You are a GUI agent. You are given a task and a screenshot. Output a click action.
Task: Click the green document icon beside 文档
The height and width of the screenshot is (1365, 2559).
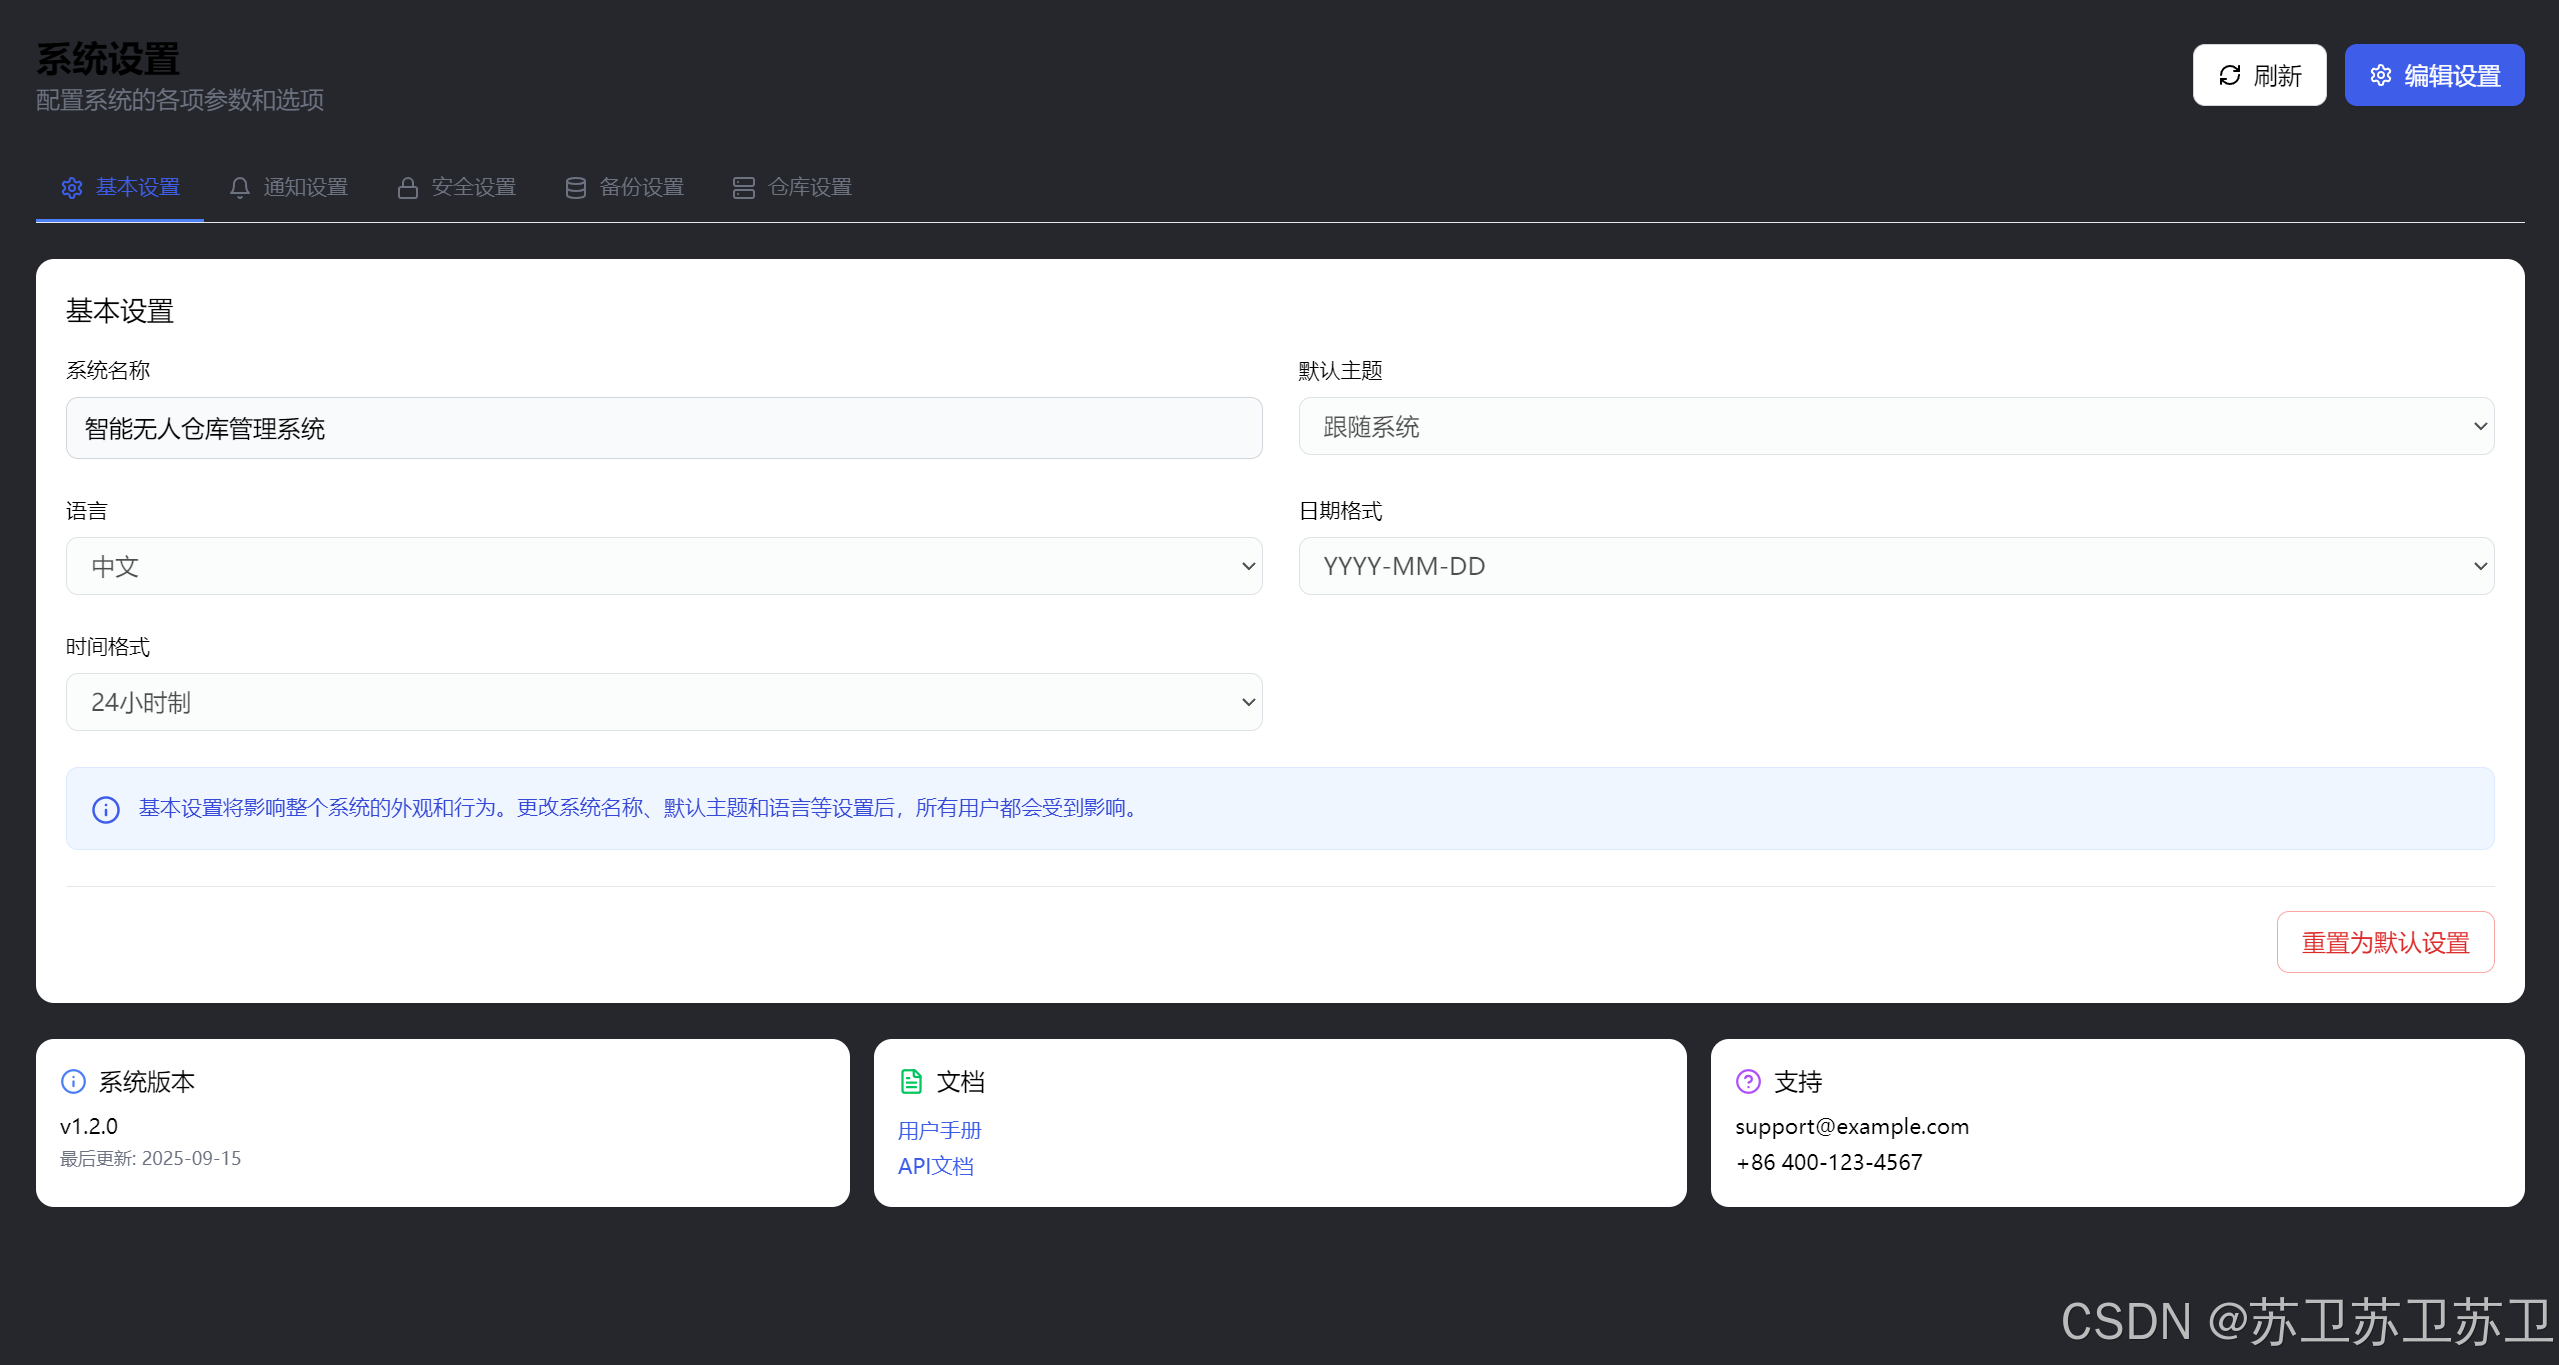[910, 1081]
